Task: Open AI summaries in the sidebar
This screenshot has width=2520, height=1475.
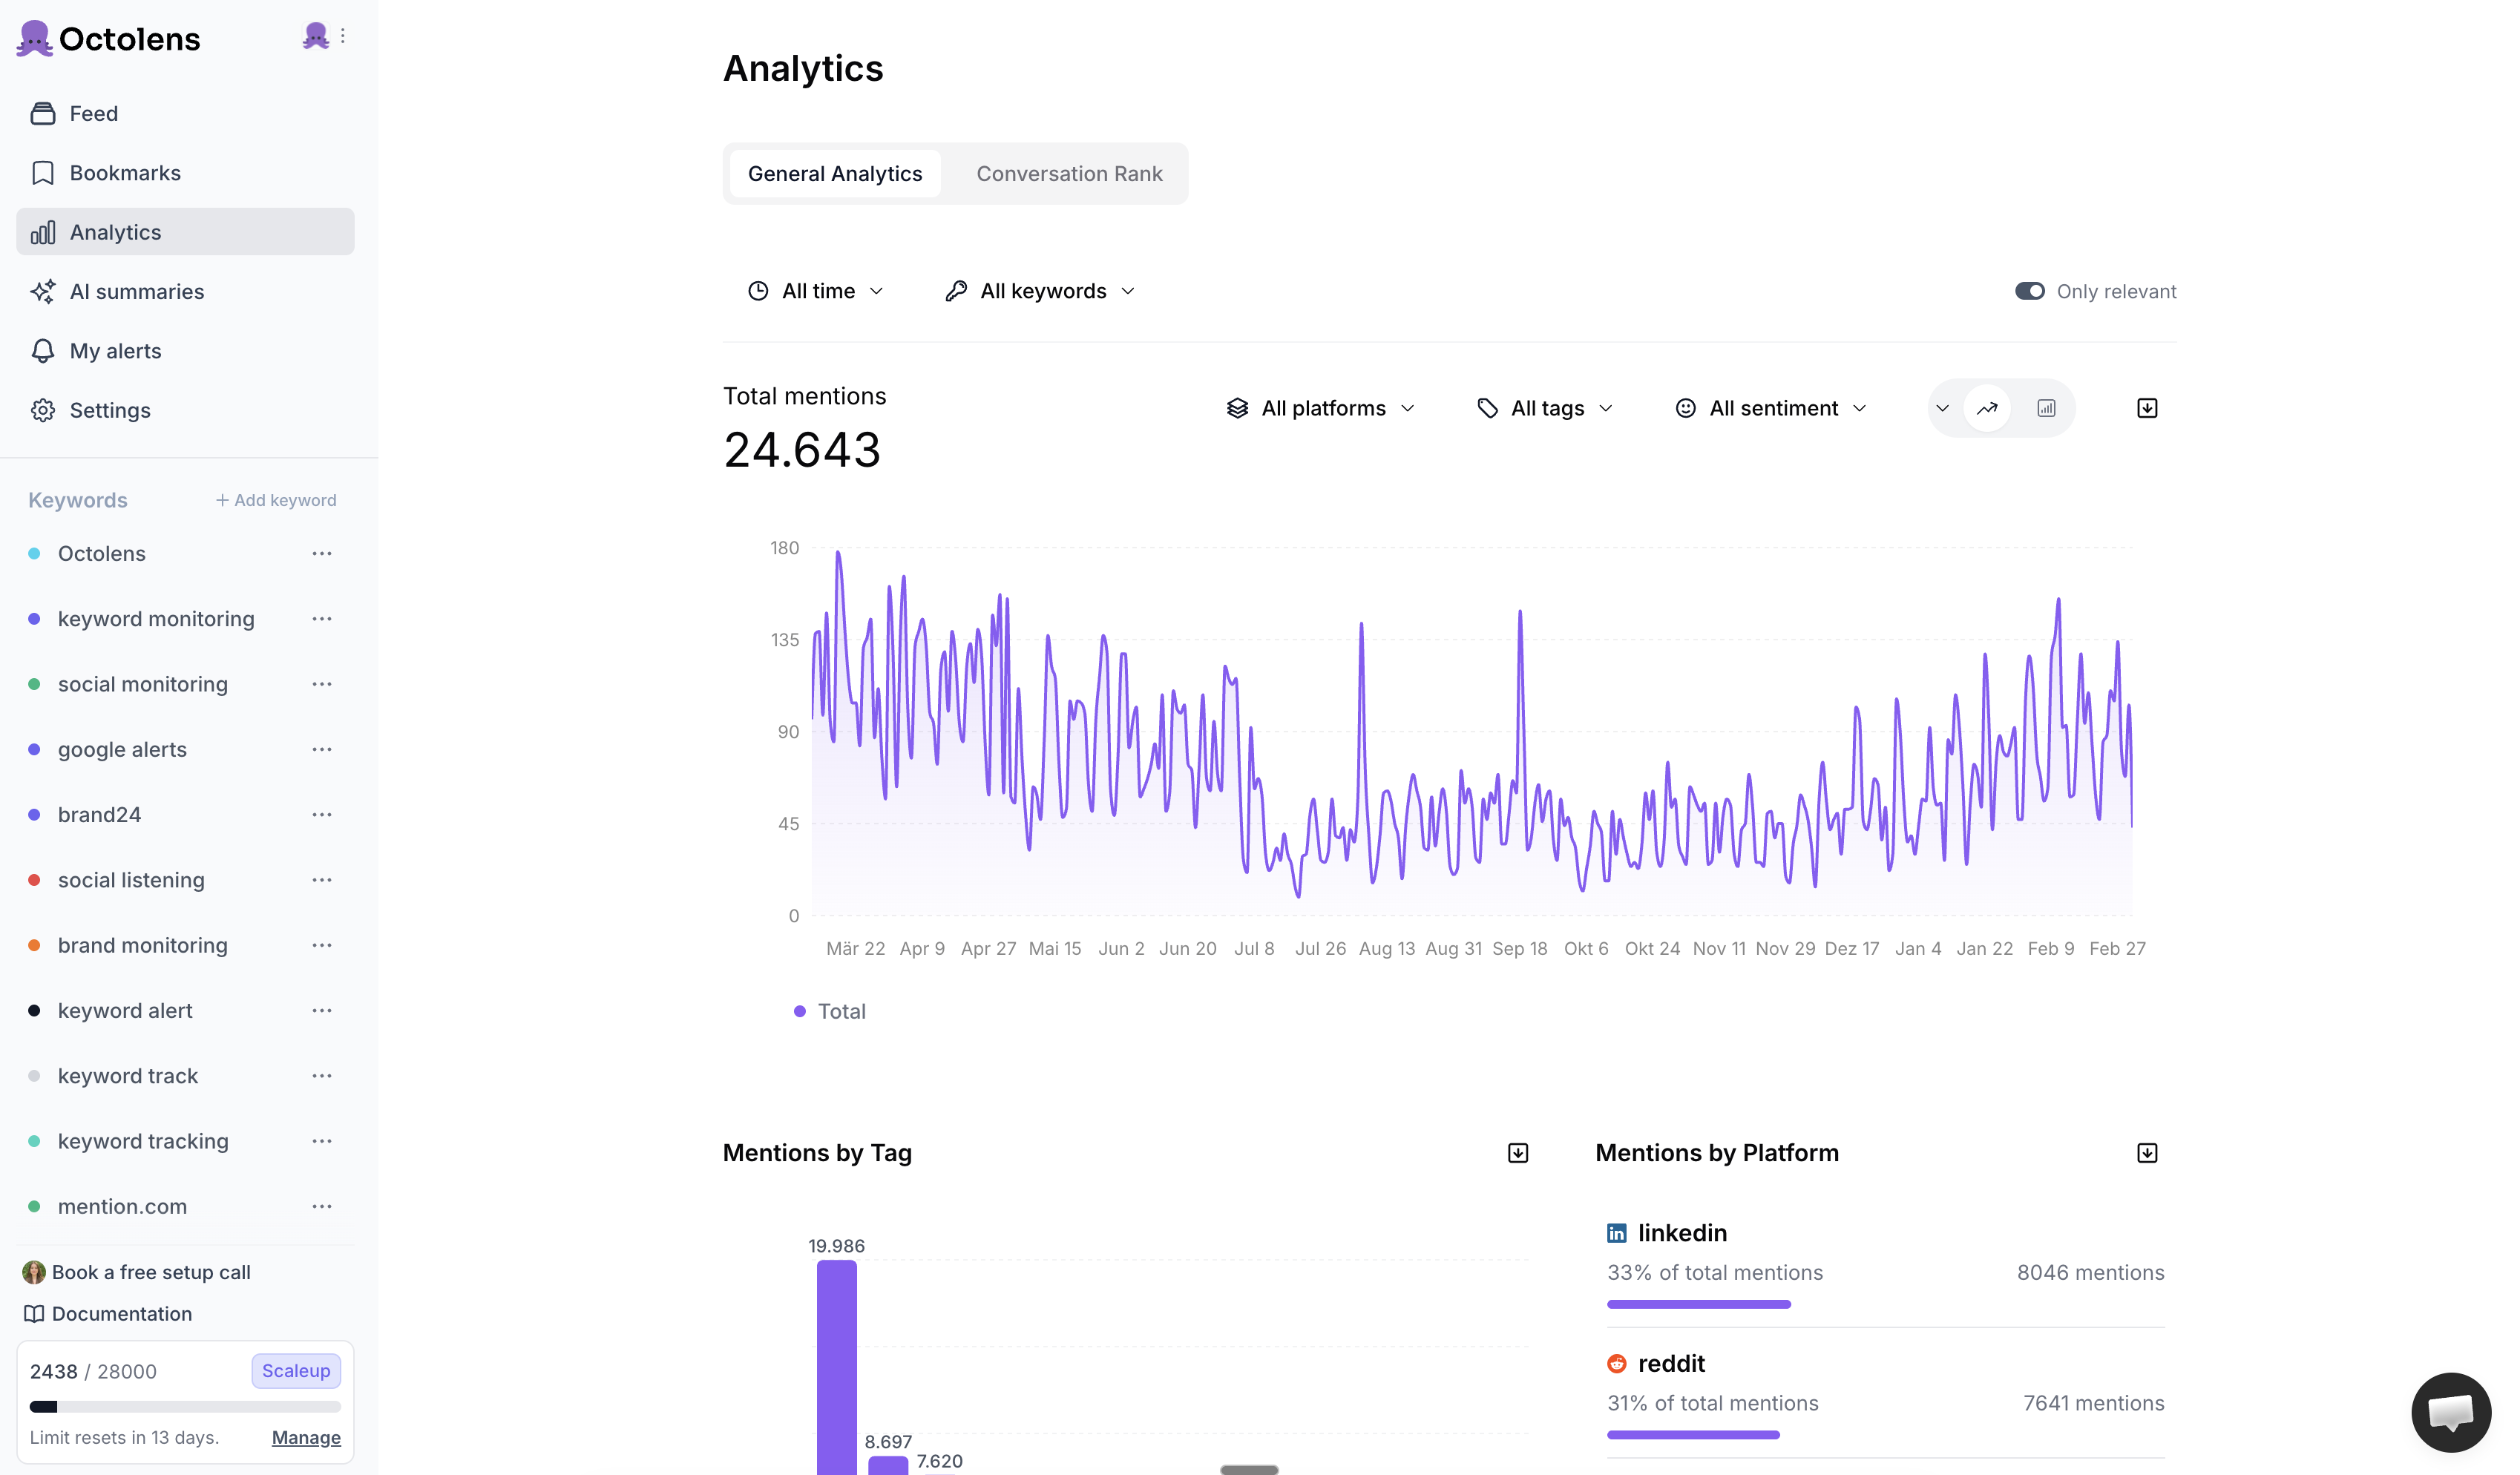Action: point(136,292)
